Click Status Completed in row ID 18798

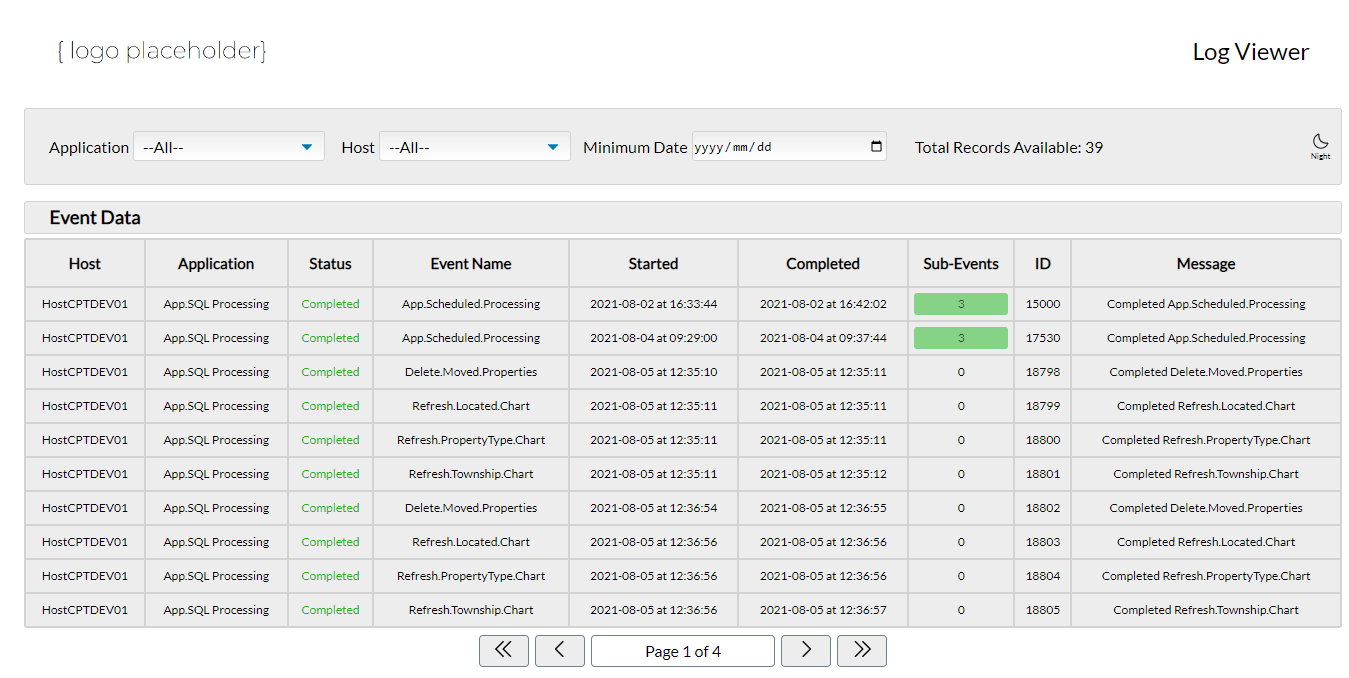330,372
